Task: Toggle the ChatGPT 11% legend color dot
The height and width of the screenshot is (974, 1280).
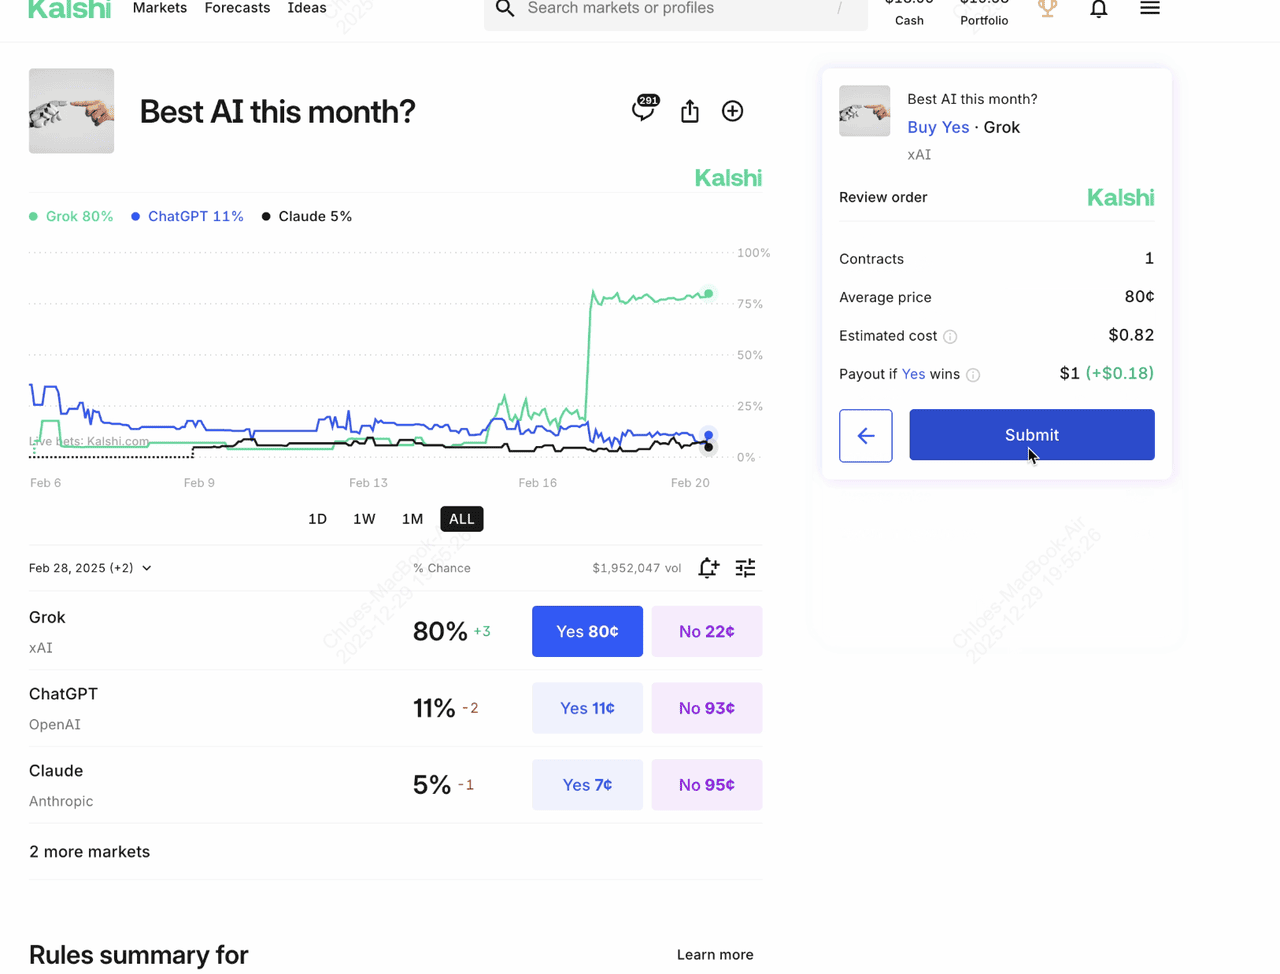Action: point(136,217)
